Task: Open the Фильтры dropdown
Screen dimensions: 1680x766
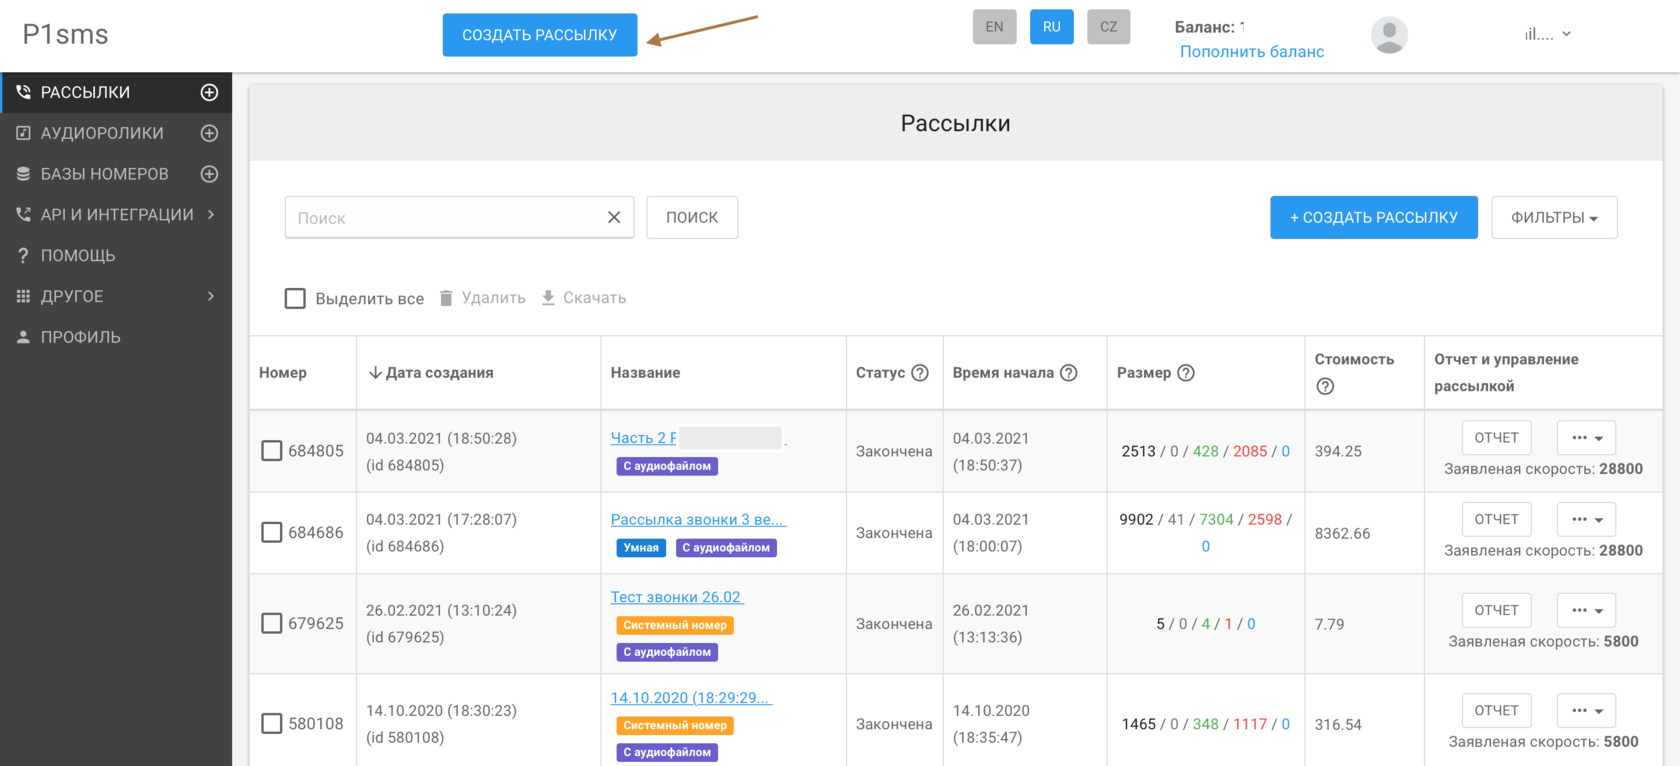Action: 1554,217
